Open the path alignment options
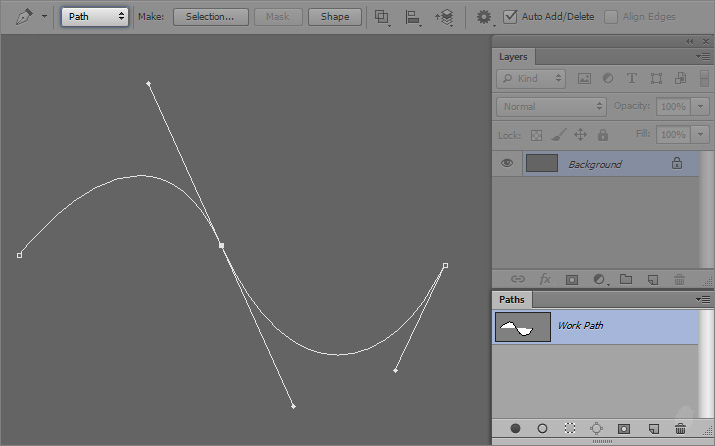The width and height of the screenshot is (715, 446). pyautogui.click(x=412, y=17)
